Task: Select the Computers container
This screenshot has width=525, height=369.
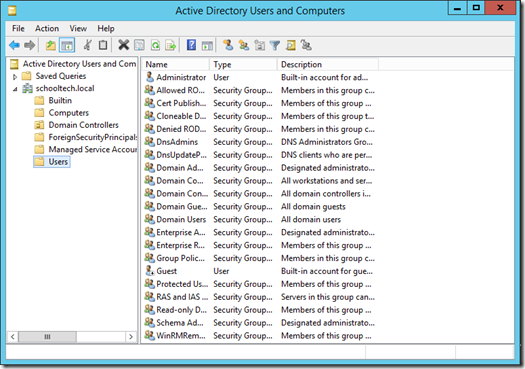Action: (x=69, y=113)
